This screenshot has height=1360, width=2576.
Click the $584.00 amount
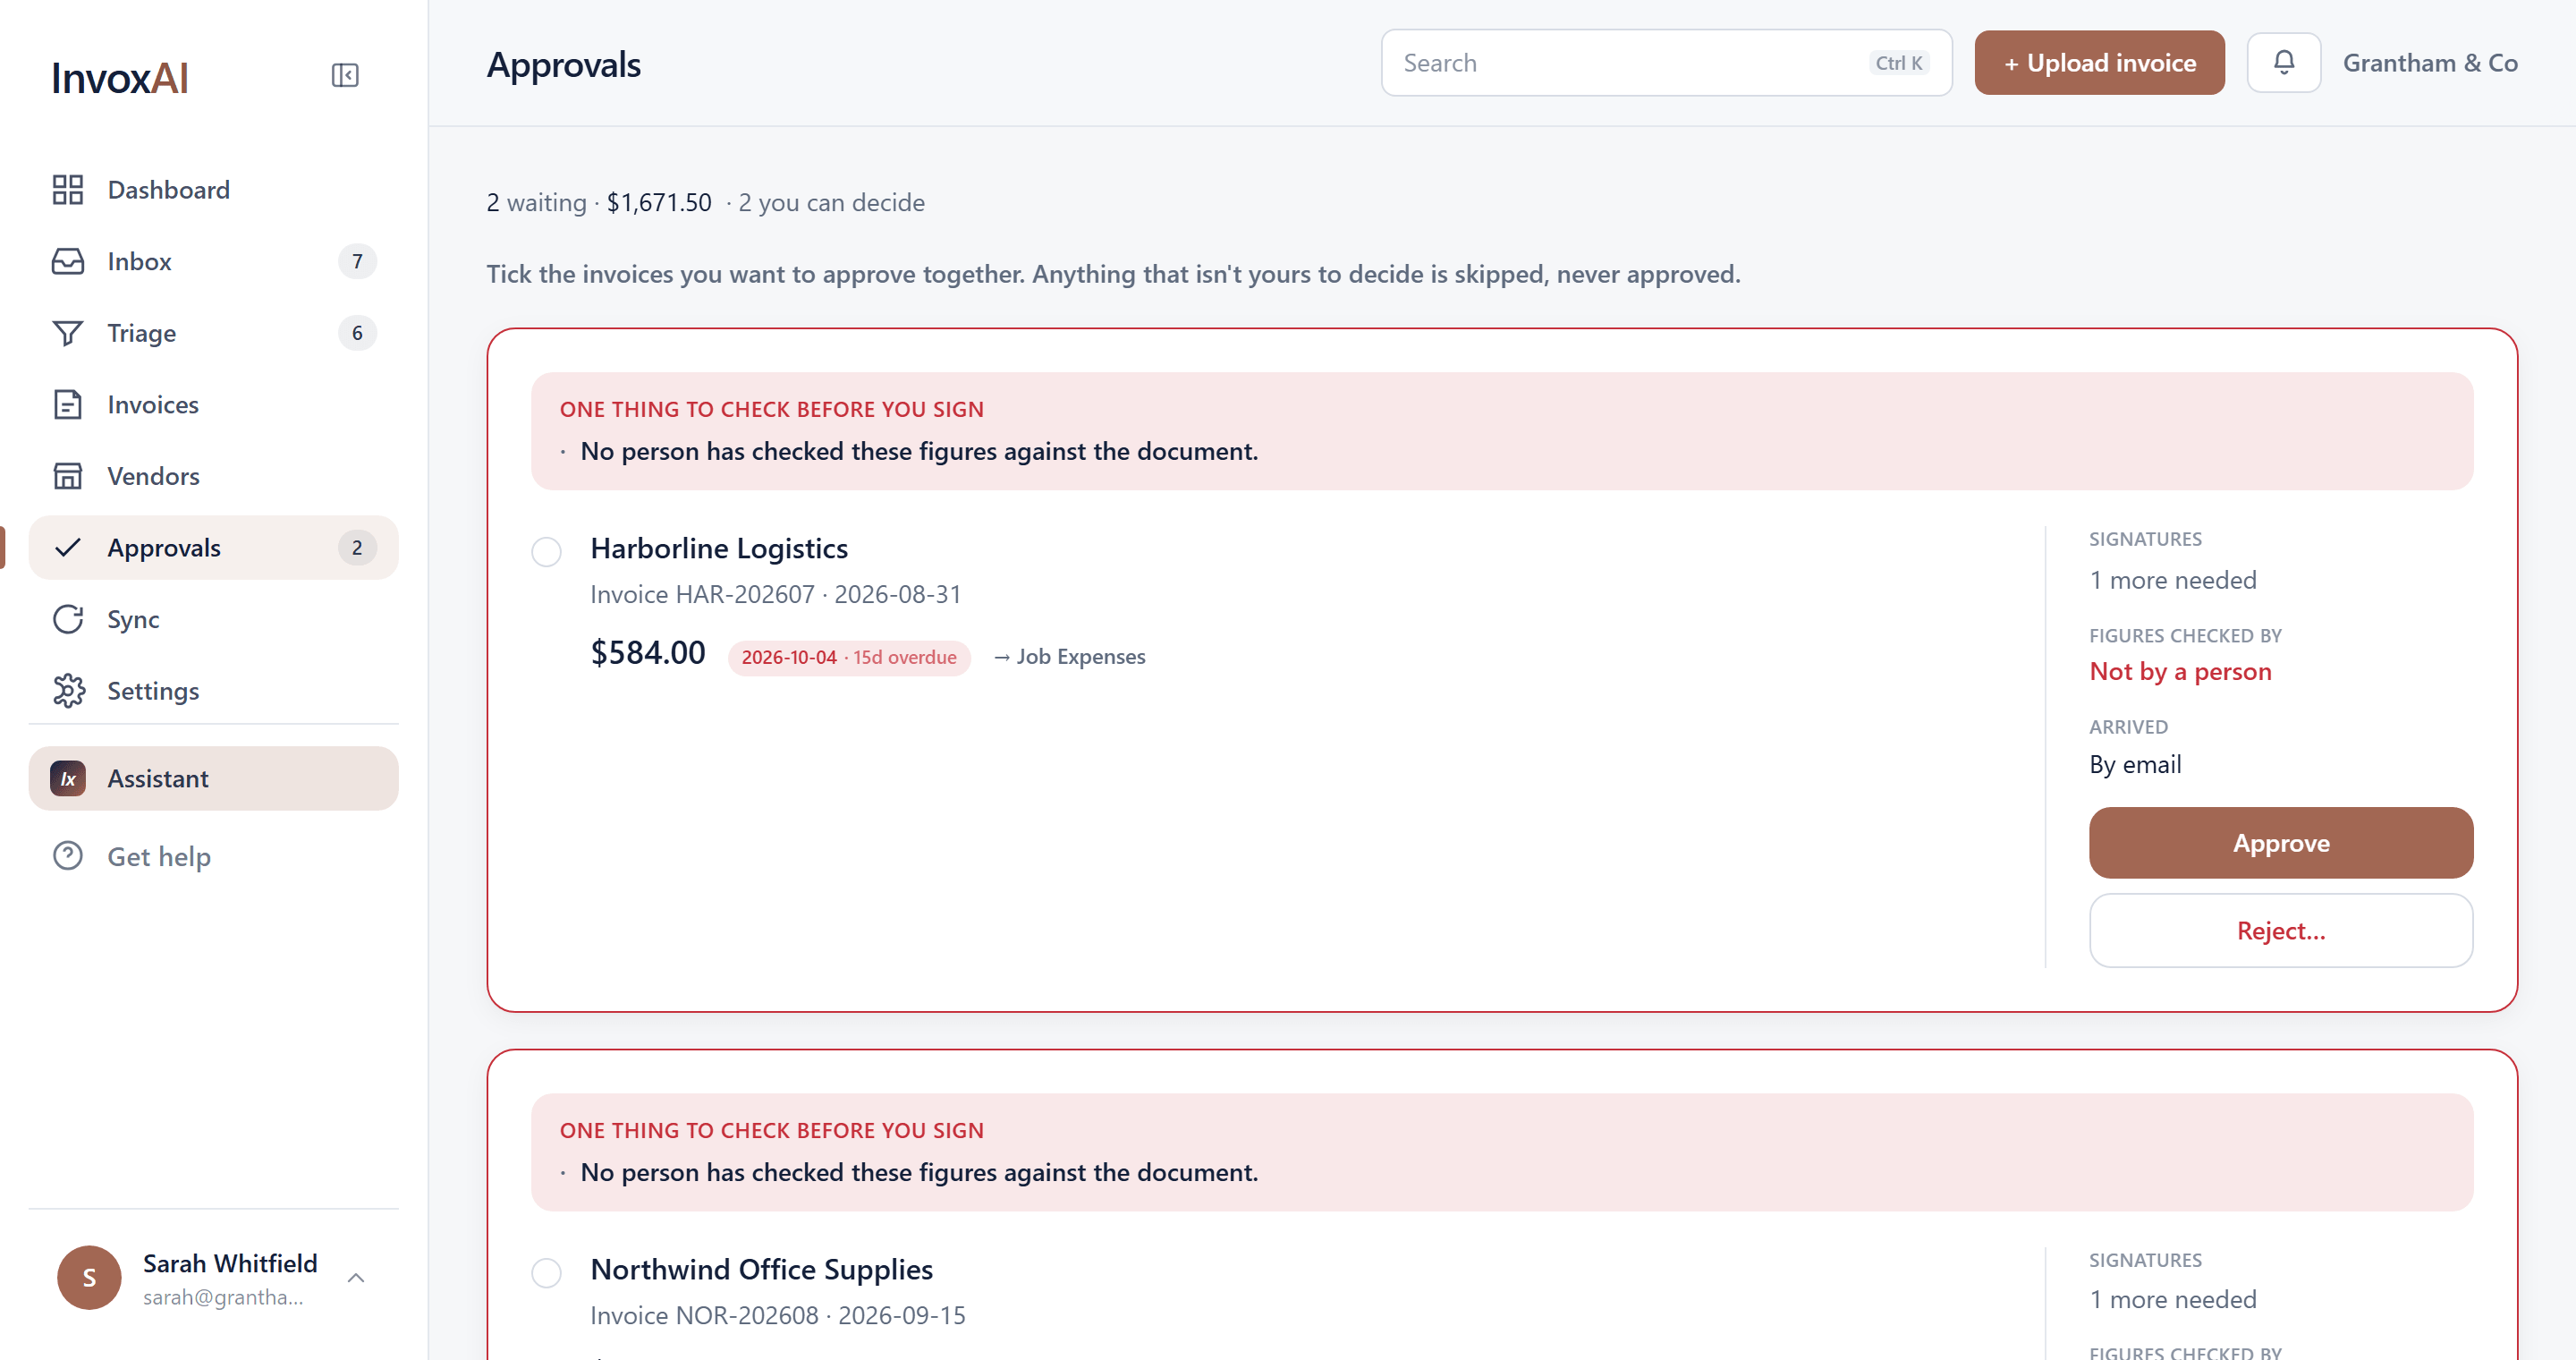click(648, 653)
